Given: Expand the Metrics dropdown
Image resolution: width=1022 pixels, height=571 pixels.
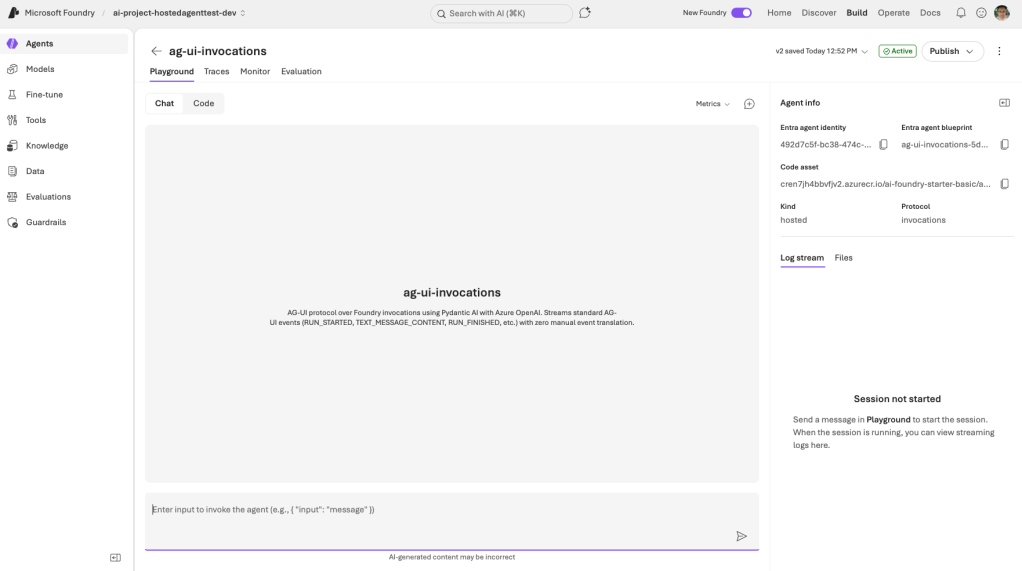Looking at the screenshot, I should click(x=713, y=104).
